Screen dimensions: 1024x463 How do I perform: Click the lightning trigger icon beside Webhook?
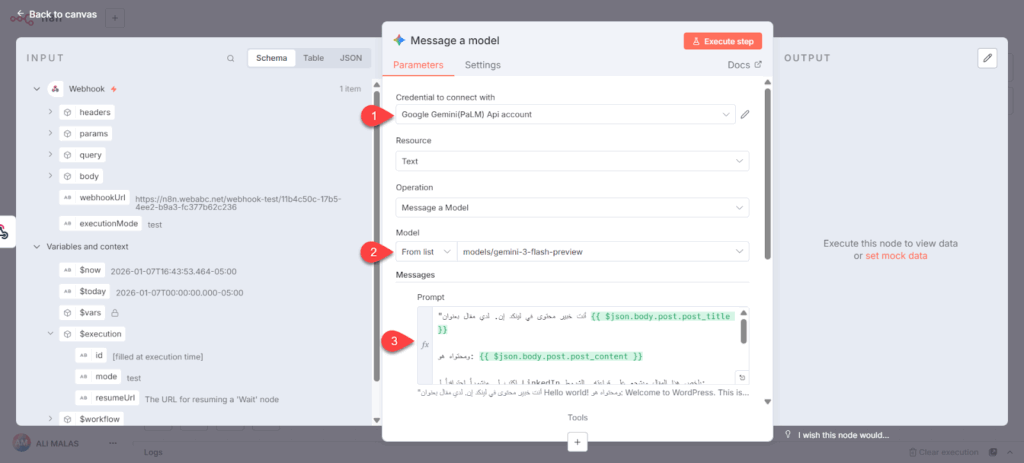coord(114,89)
